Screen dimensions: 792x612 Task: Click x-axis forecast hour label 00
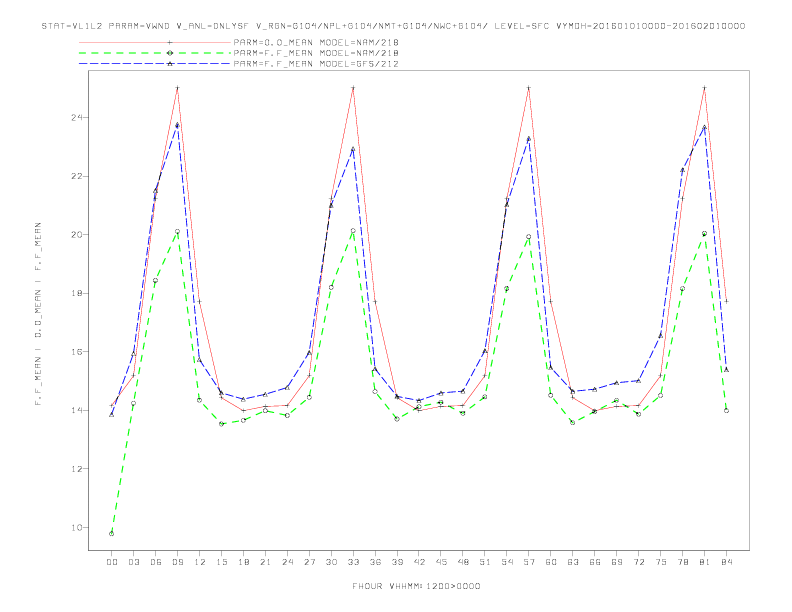(x=112, y=562)
